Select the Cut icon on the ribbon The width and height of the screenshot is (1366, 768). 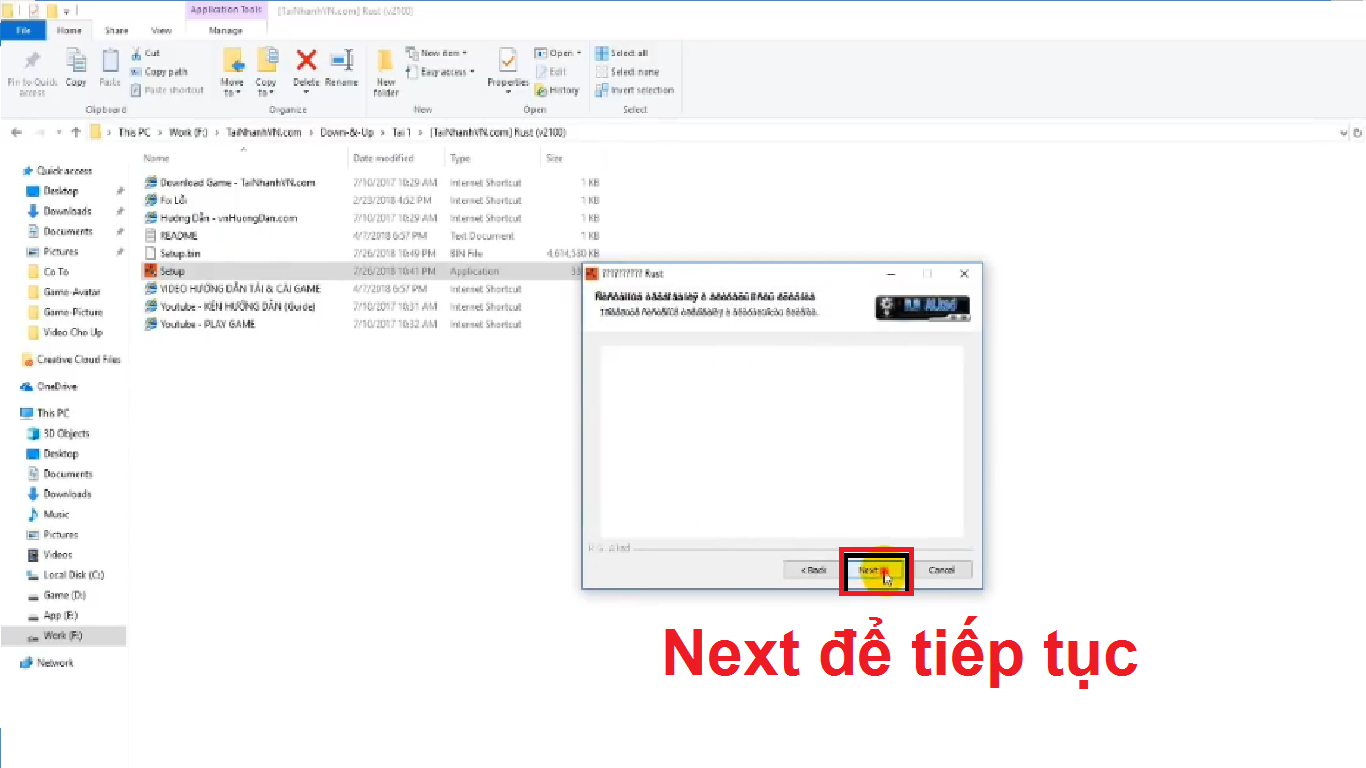138,52
